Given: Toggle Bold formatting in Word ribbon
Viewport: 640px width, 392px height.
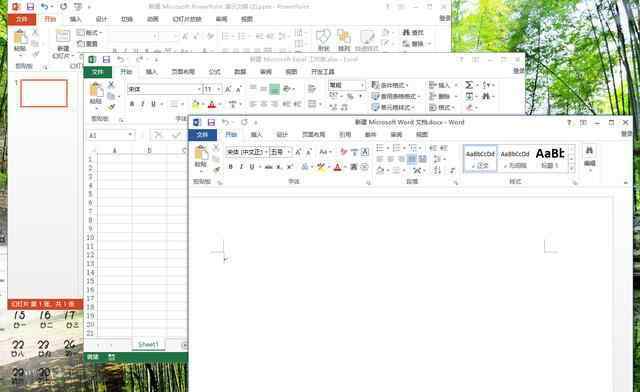Looking at the screenshot, I should tap(231, 167).
